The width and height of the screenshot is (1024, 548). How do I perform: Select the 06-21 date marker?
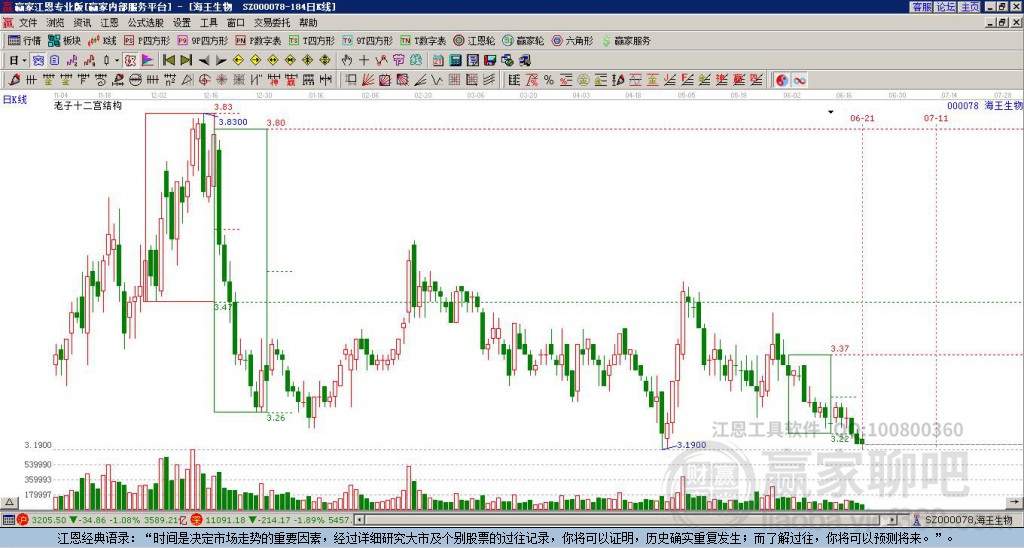pyautogui.click(x=862, y=118)
